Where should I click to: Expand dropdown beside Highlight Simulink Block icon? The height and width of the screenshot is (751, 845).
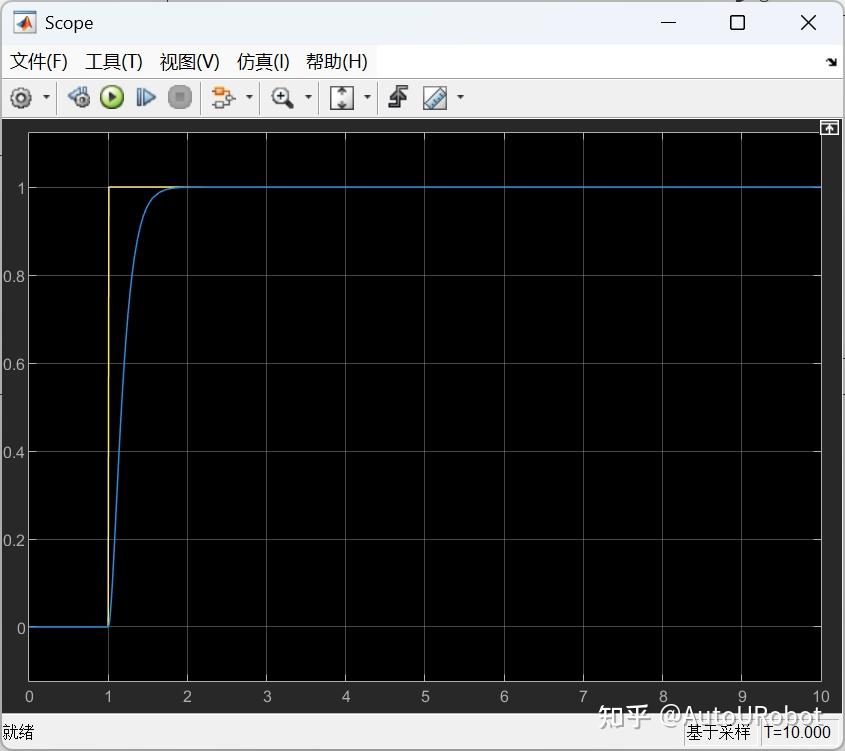(249, 98)
